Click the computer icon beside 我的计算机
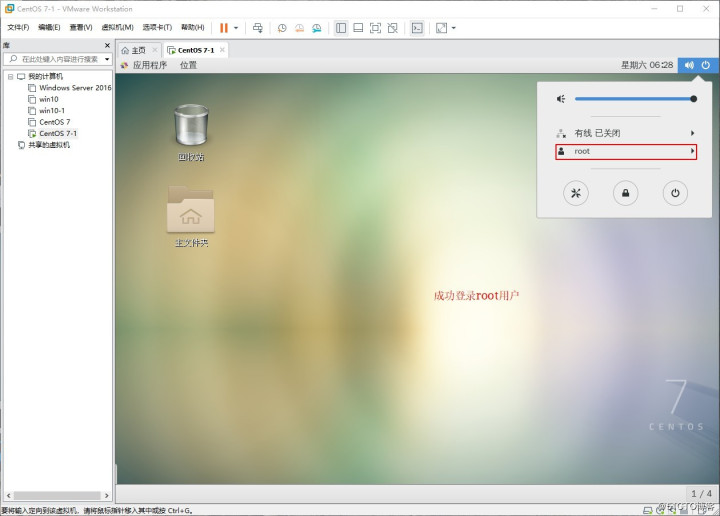The image size is (720, 516). click(21, 77)
